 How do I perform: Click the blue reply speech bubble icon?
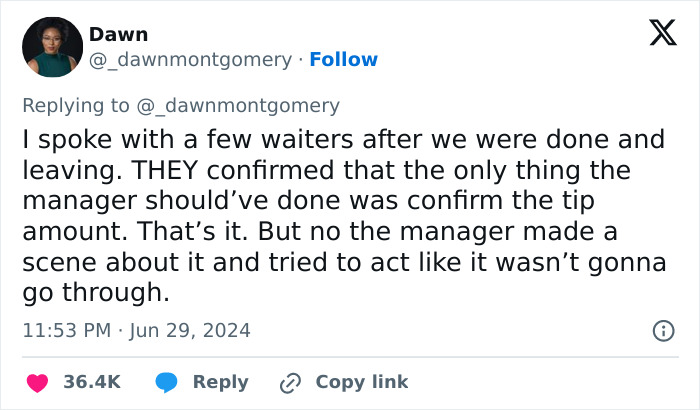click(166, 382)
